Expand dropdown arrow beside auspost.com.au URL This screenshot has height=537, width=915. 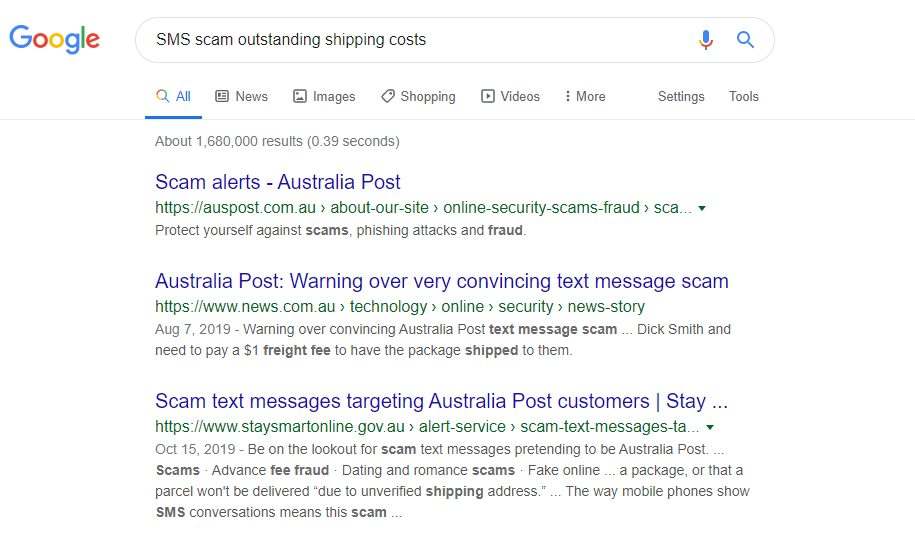tap(702, 208)
